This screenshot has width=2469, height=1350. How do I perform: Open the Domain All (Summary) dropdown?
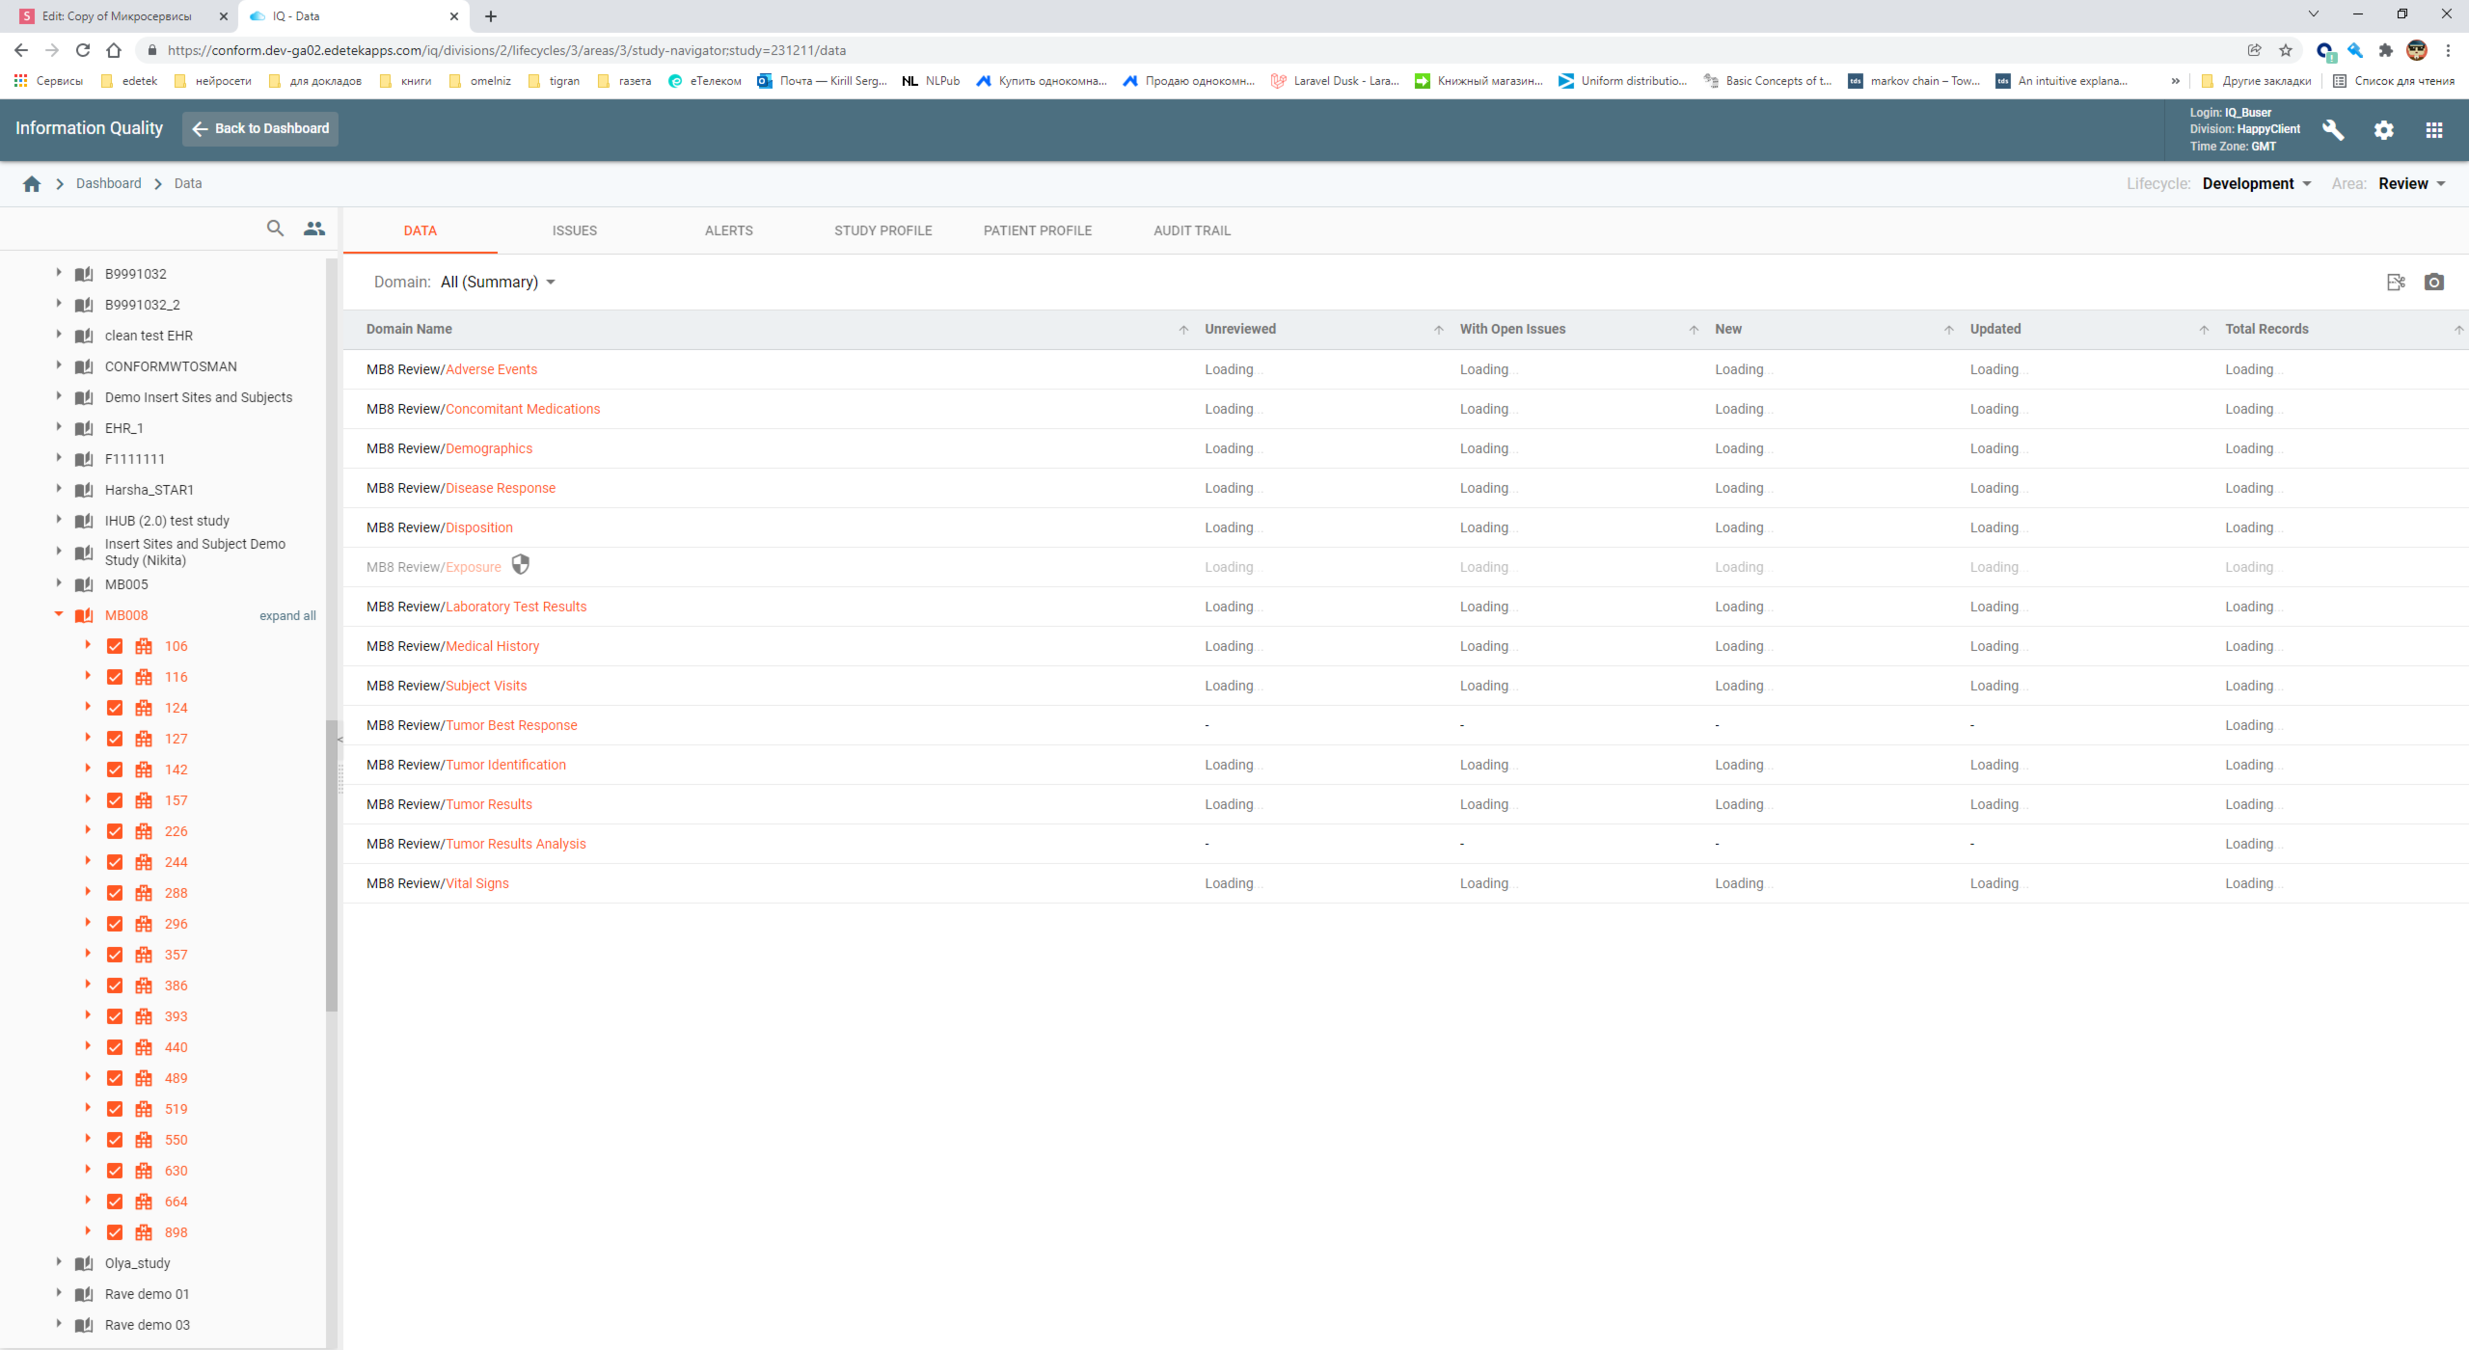pos(497,283)
